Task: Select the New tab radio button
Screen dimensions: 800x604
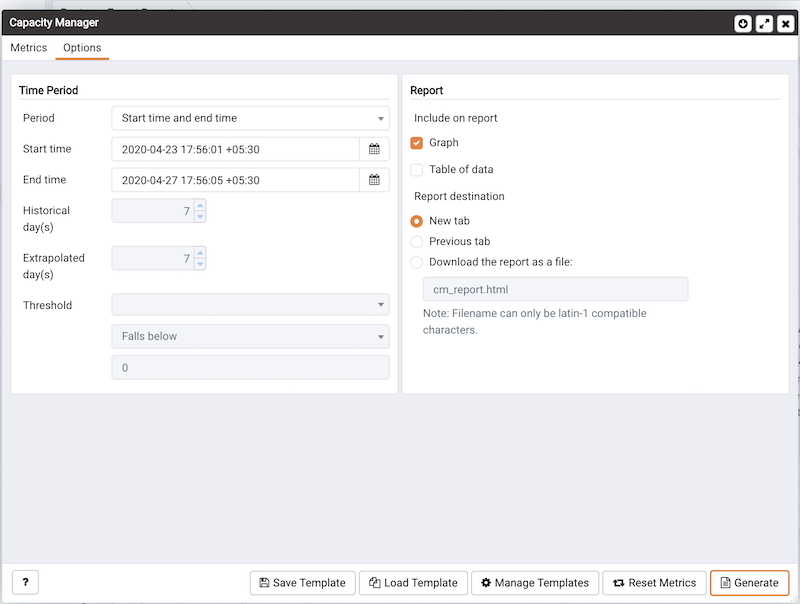Action: [416, 221]
